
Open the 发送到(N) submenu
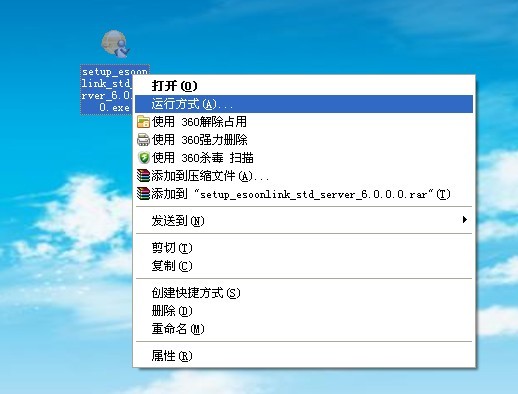pos(304,220)
